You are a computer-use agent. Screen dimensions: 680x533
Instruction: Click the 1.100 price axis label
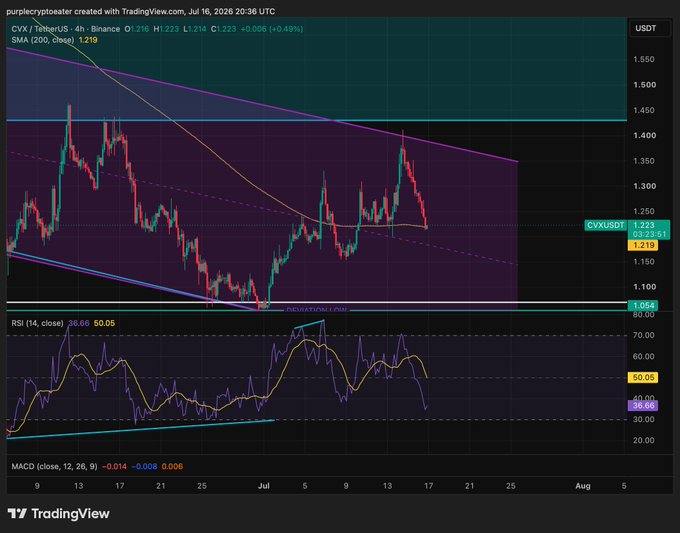pyautogui.click(x=644, y=287)
